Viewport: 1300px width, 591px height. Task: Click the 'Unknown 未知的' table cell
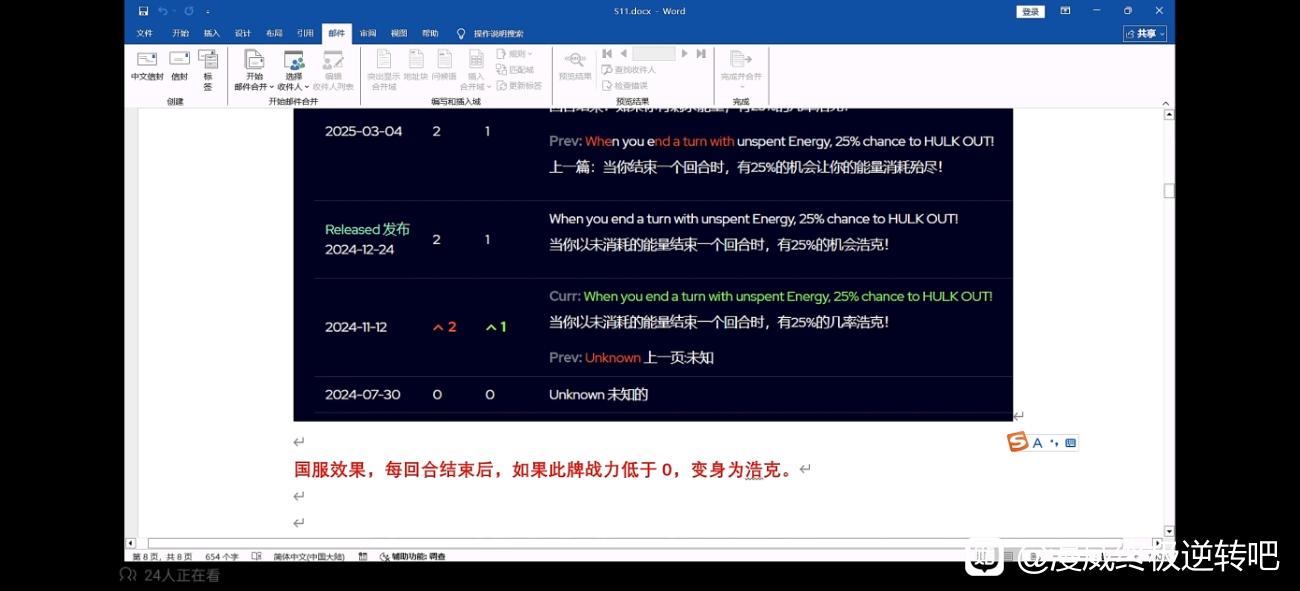598,394
